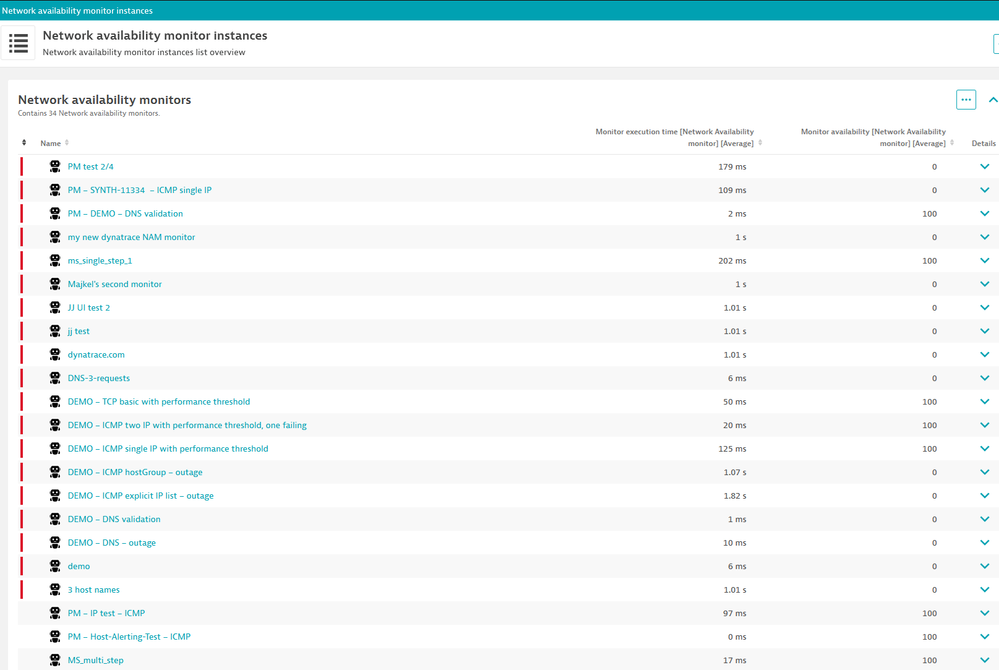Expand details for ms_single_step_1 row
This screenshot has height=670, width=999.
[984, 261]
